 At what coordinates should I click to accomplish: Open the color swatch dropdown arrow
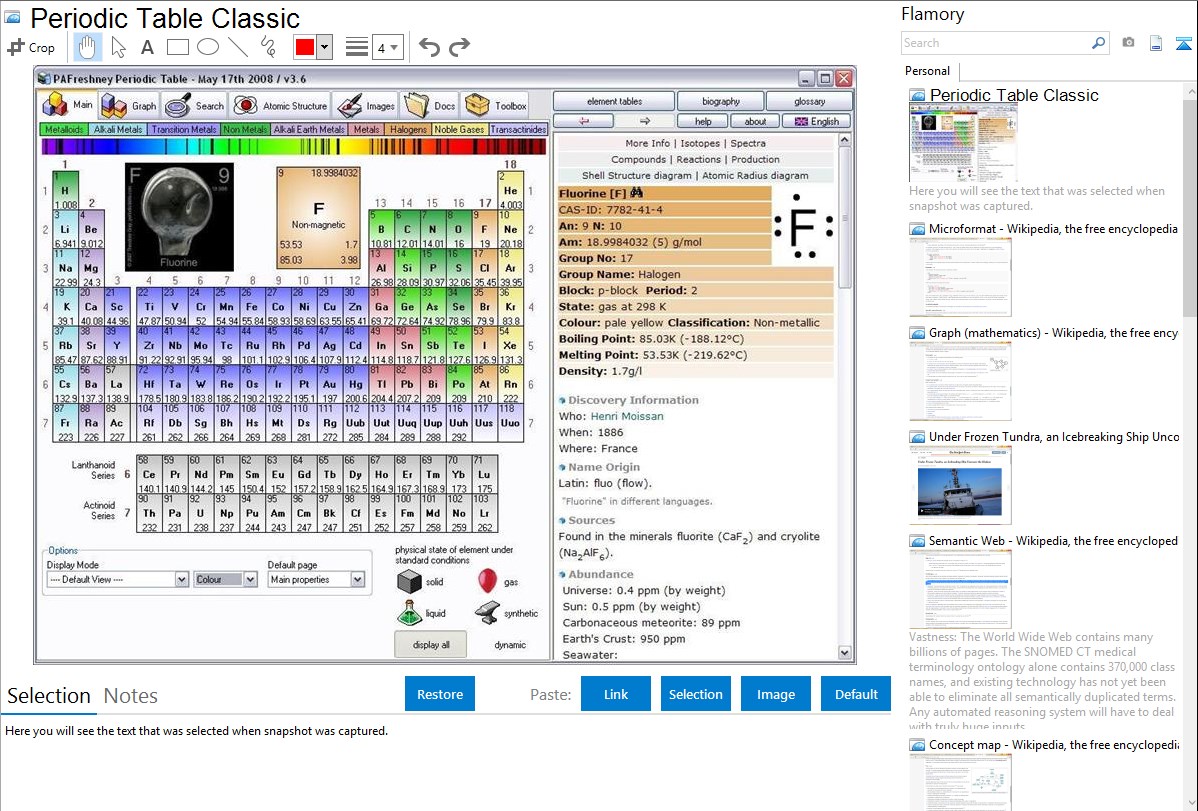[x=325, y=47]
